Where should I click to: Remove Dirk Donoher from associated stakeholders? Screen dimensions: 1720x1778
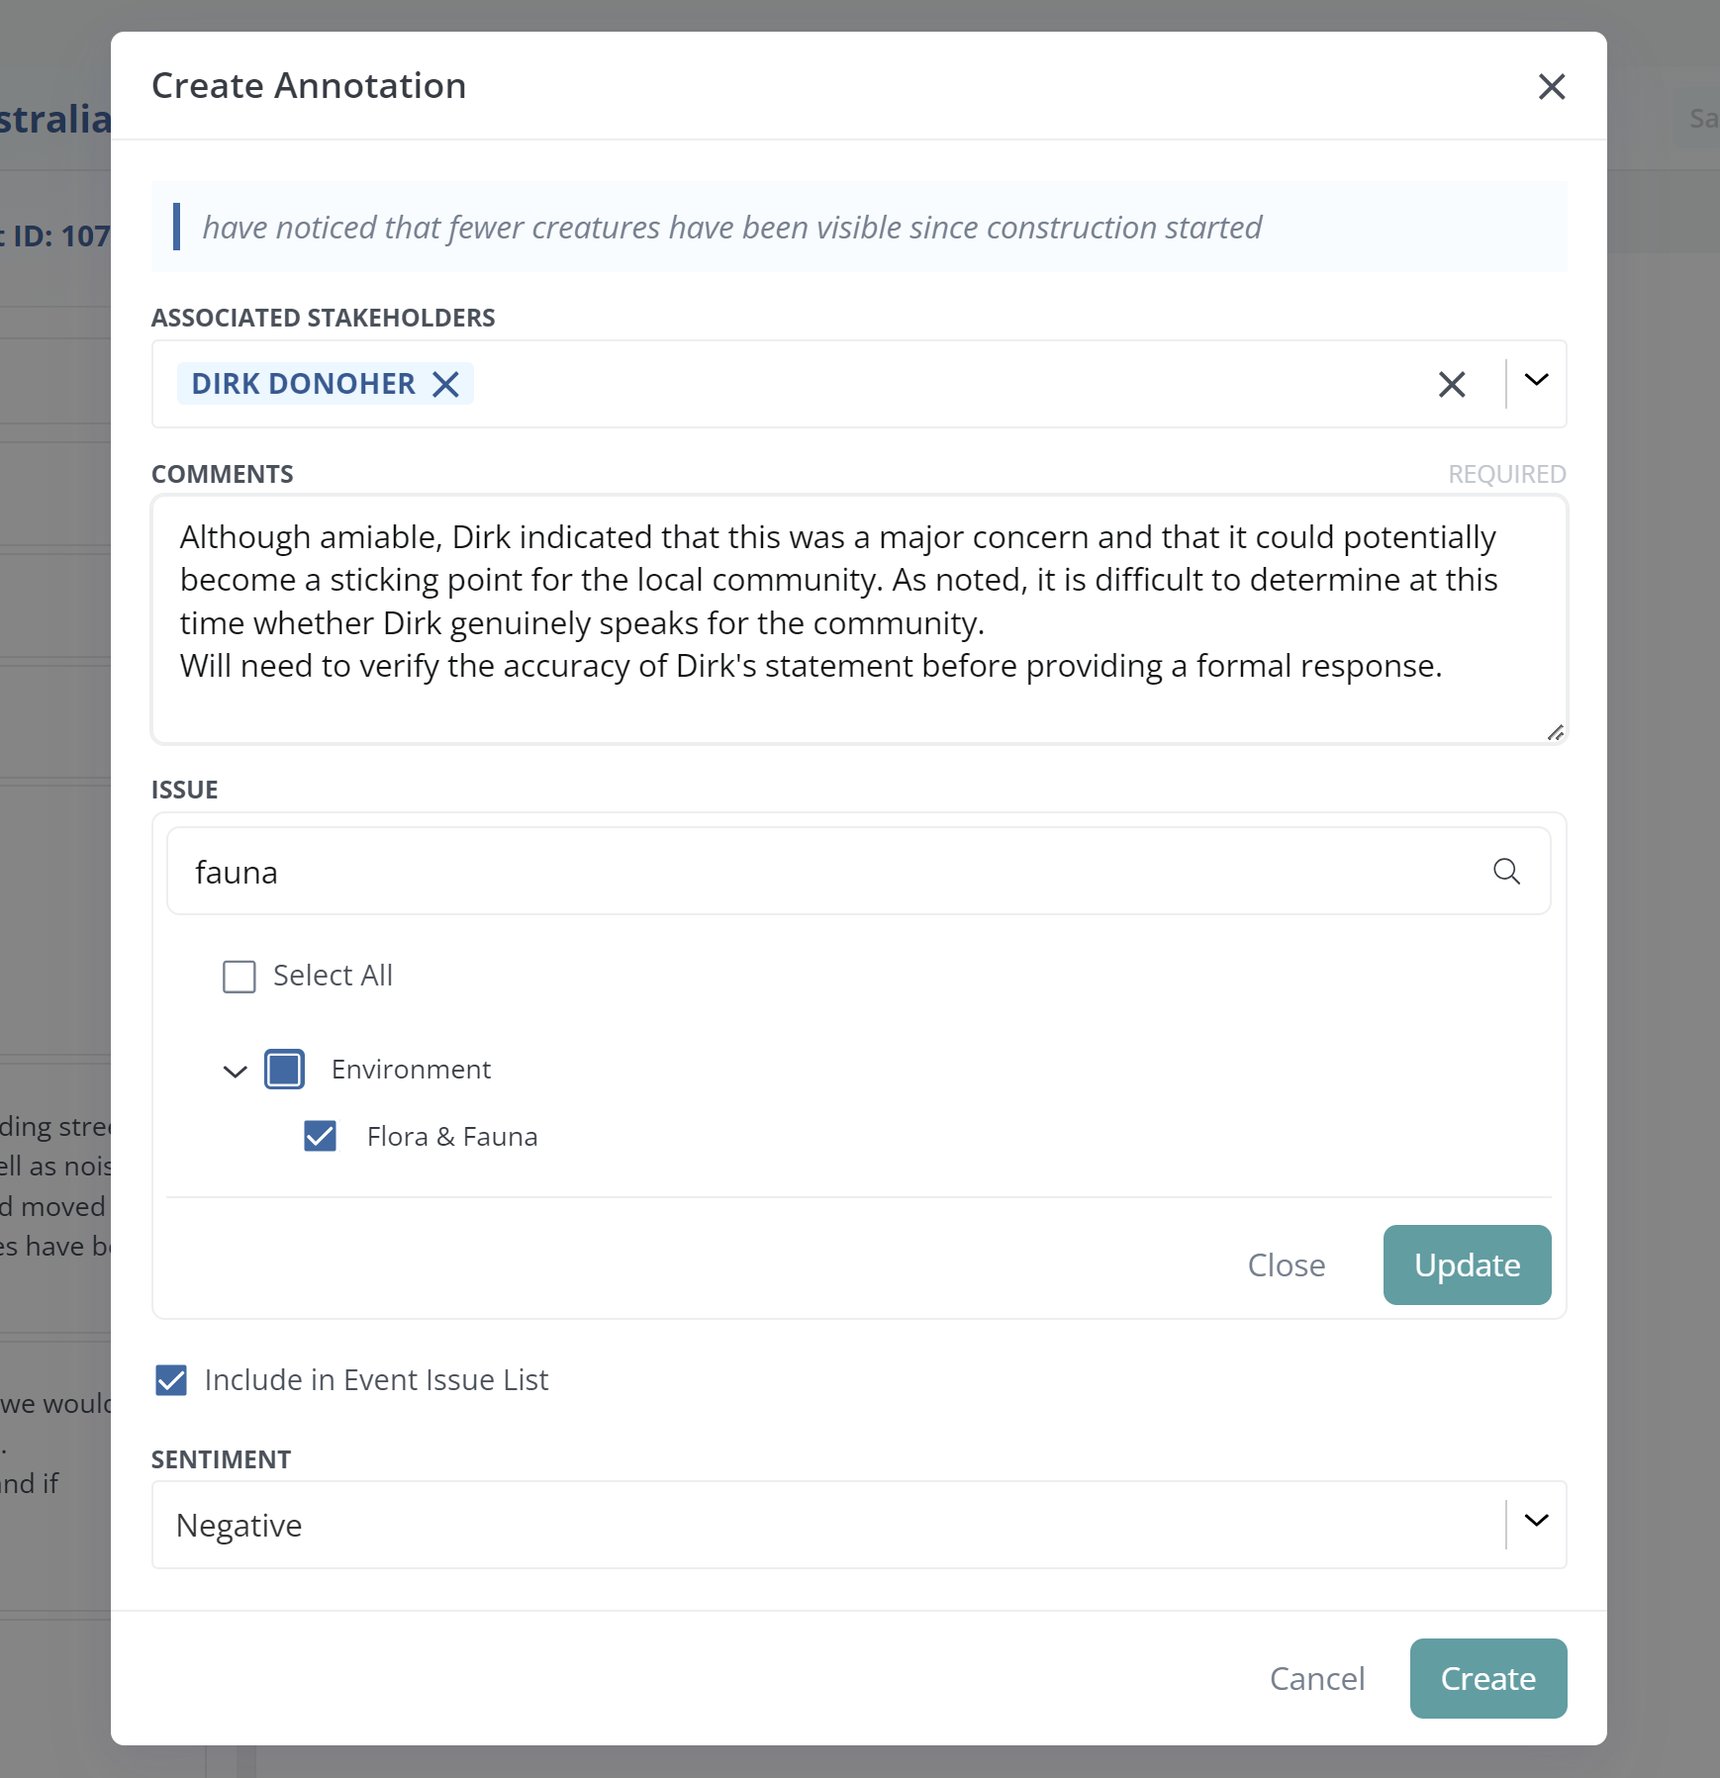pos(446,383)
